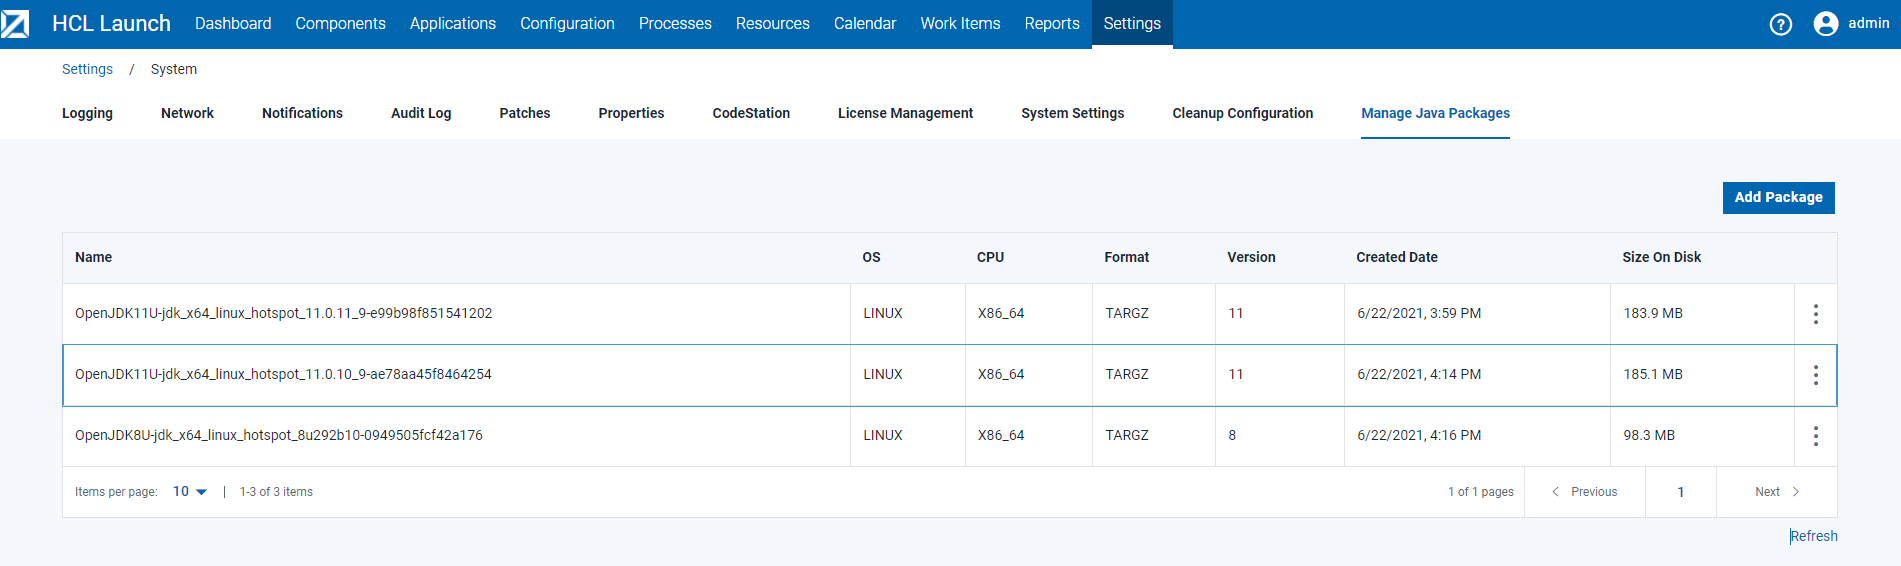Image resolution: width=1901 pixels, height=566 pixels.
Task: Open actions menu for OpenJDK11U 11.0.11 package
Action: (1815, 314)
